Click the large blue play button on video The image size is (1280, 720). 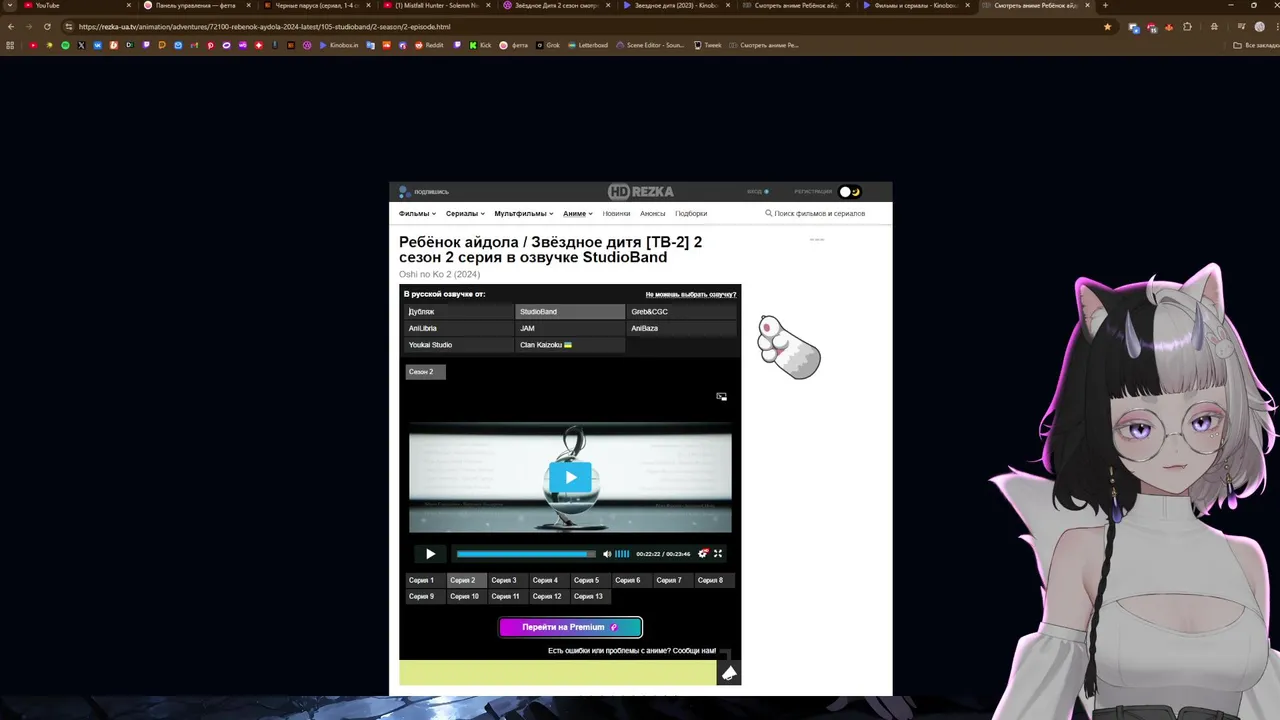570,477
